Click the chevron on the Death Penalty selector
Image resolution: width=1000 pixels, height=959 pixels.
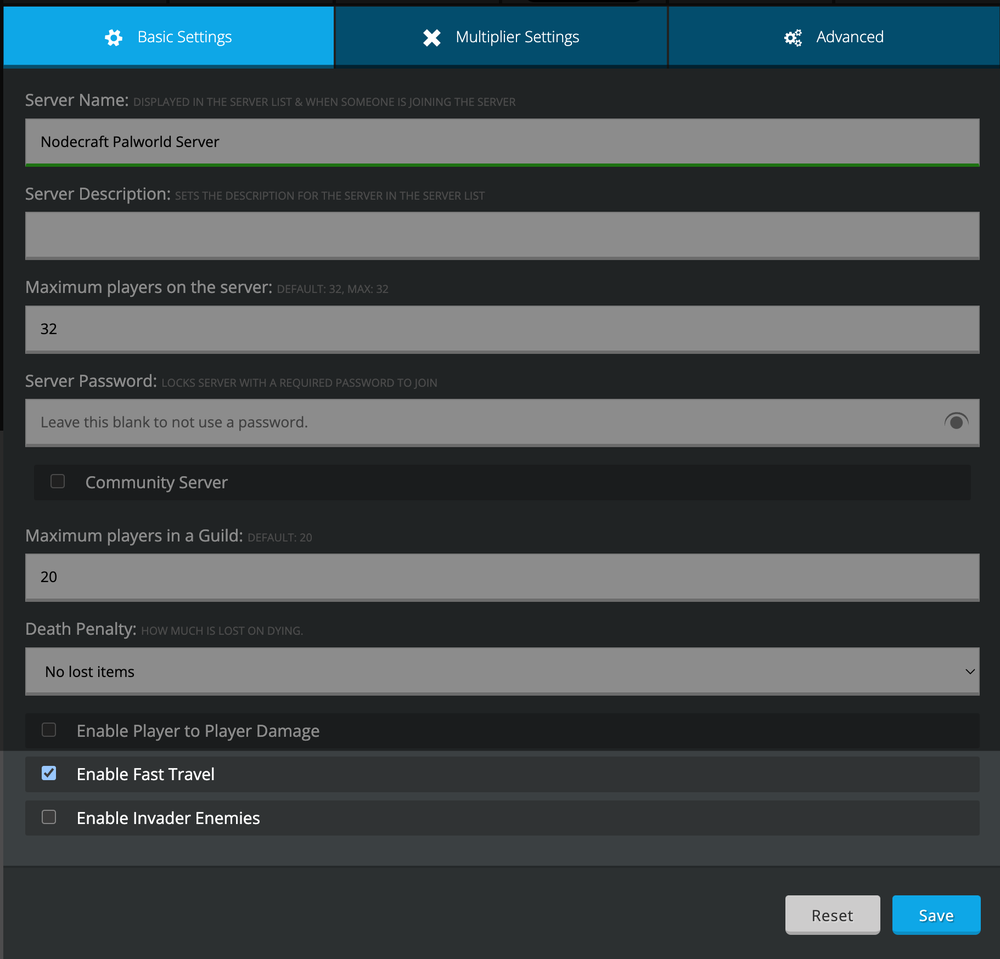[969, 671]
